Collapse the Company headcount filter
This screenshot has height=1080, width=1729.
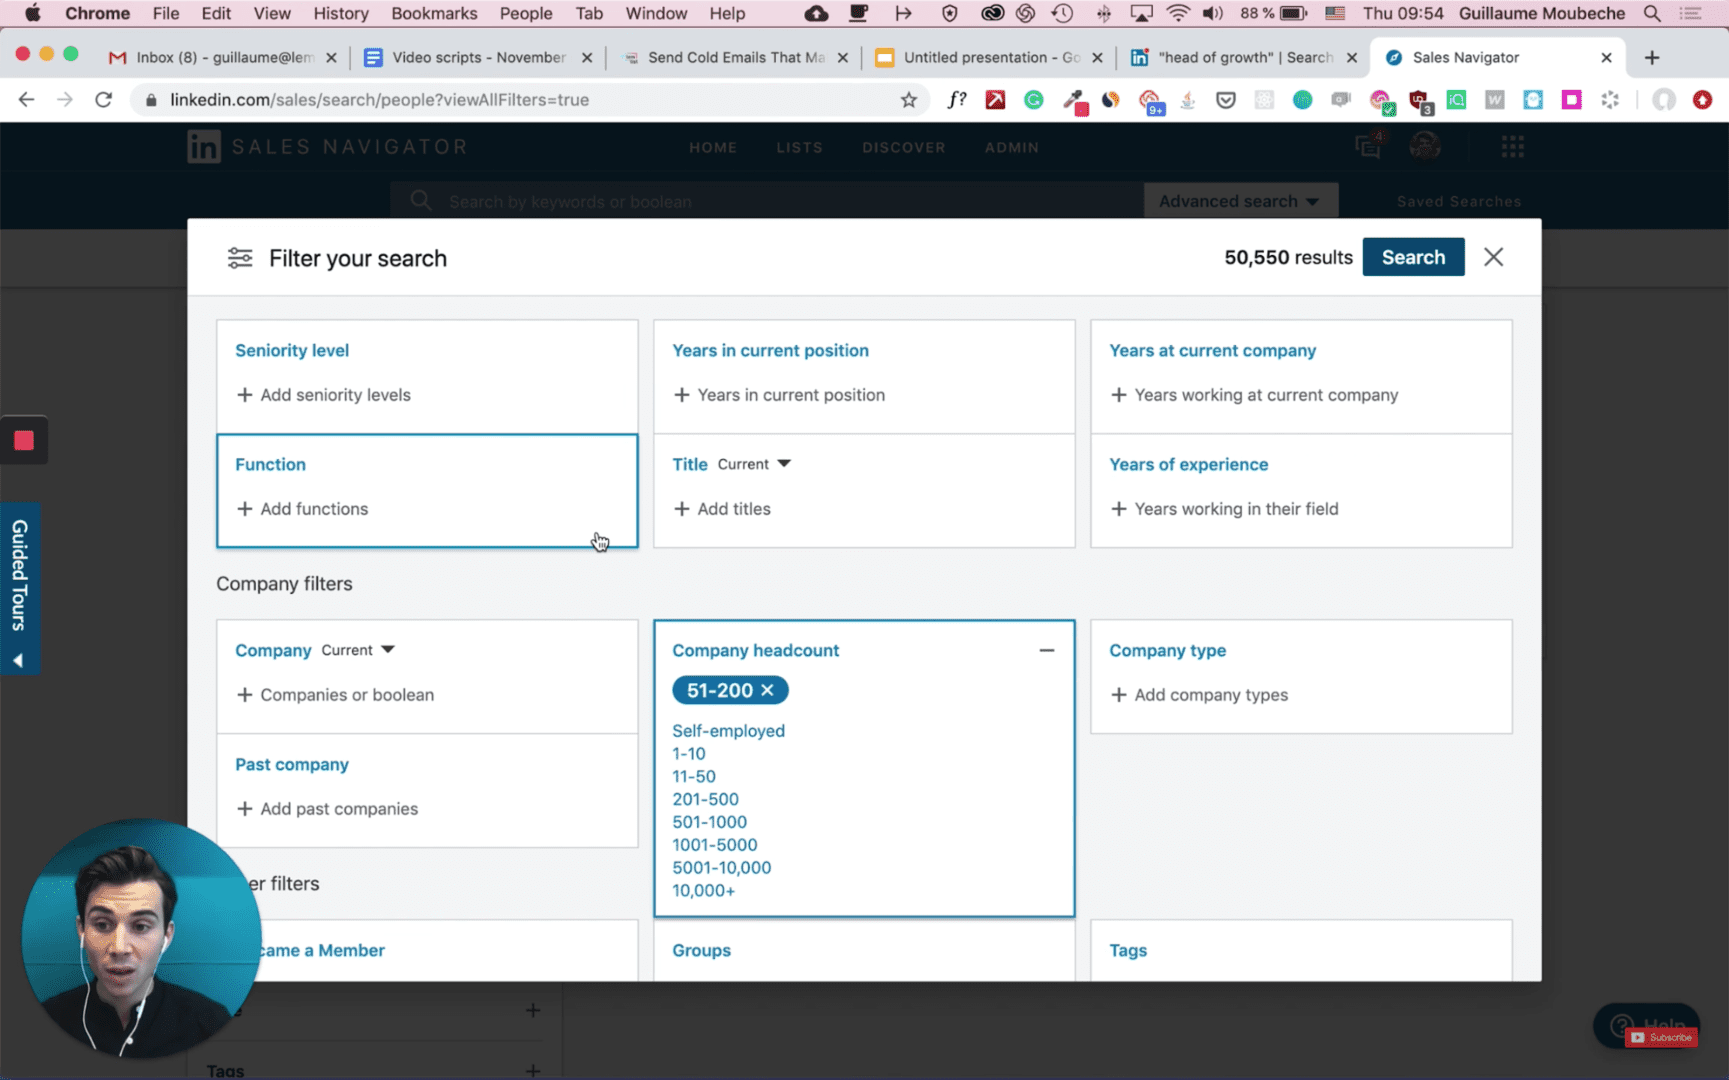coord(1047,650)
